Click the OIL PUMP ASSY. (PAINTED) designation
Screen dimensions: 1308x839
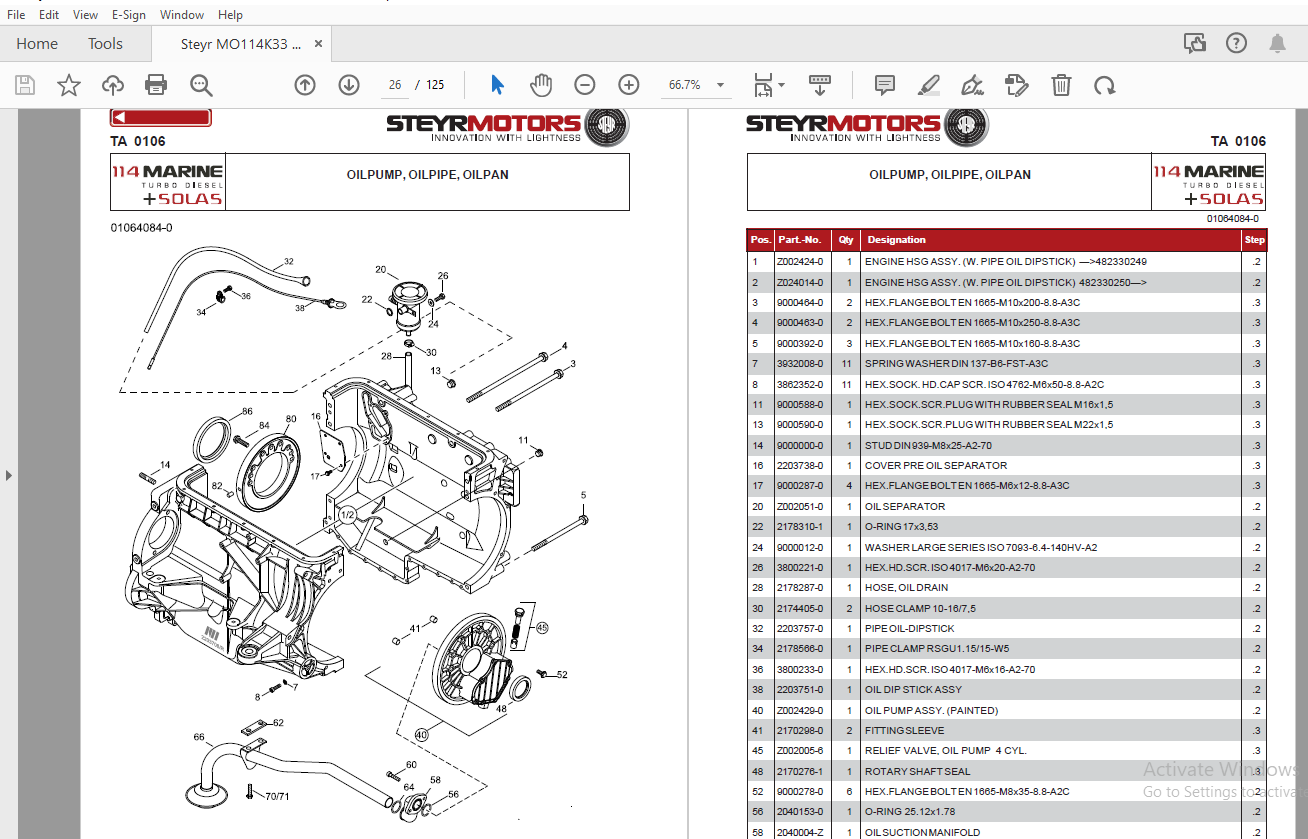[932, 711]
